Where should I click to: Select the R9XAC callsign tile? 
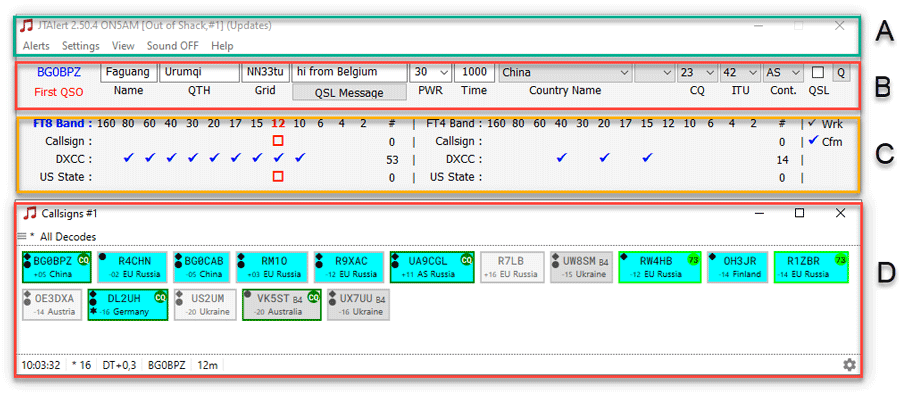coord(349,266)
